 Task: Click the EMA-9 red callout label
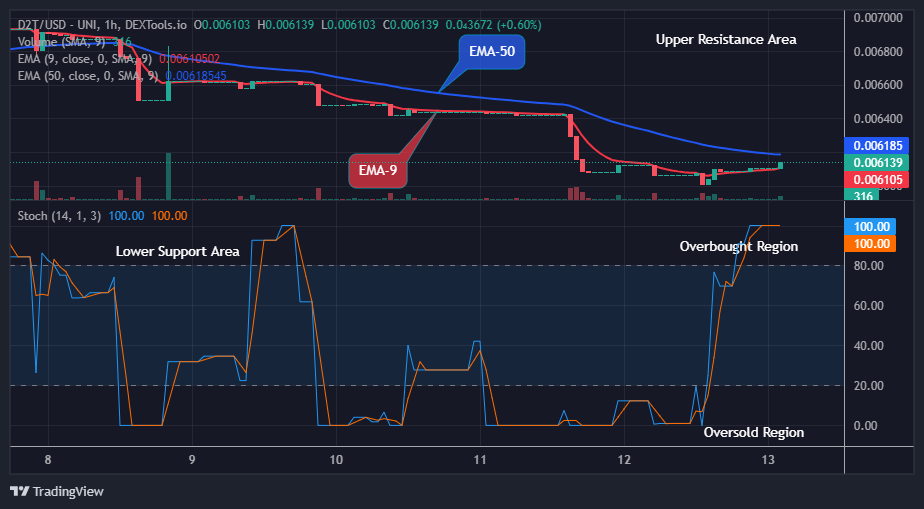[378, 171]
